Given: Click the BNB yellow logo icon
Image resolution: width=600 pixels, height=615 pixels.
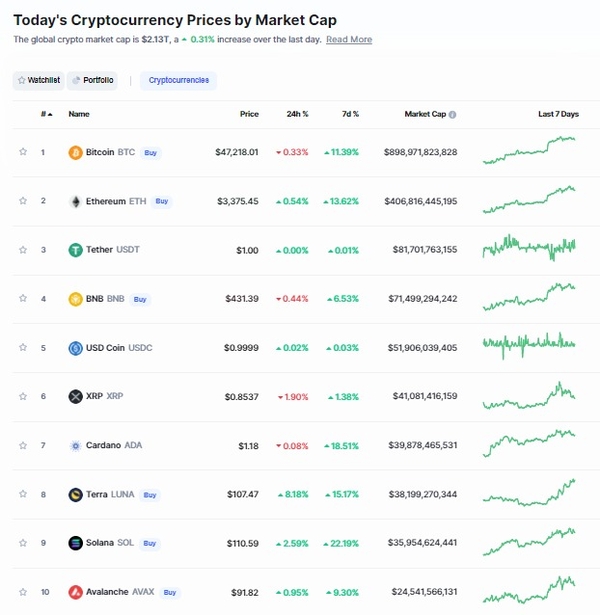Looking at the screenshot, I should tap(75, 299).
